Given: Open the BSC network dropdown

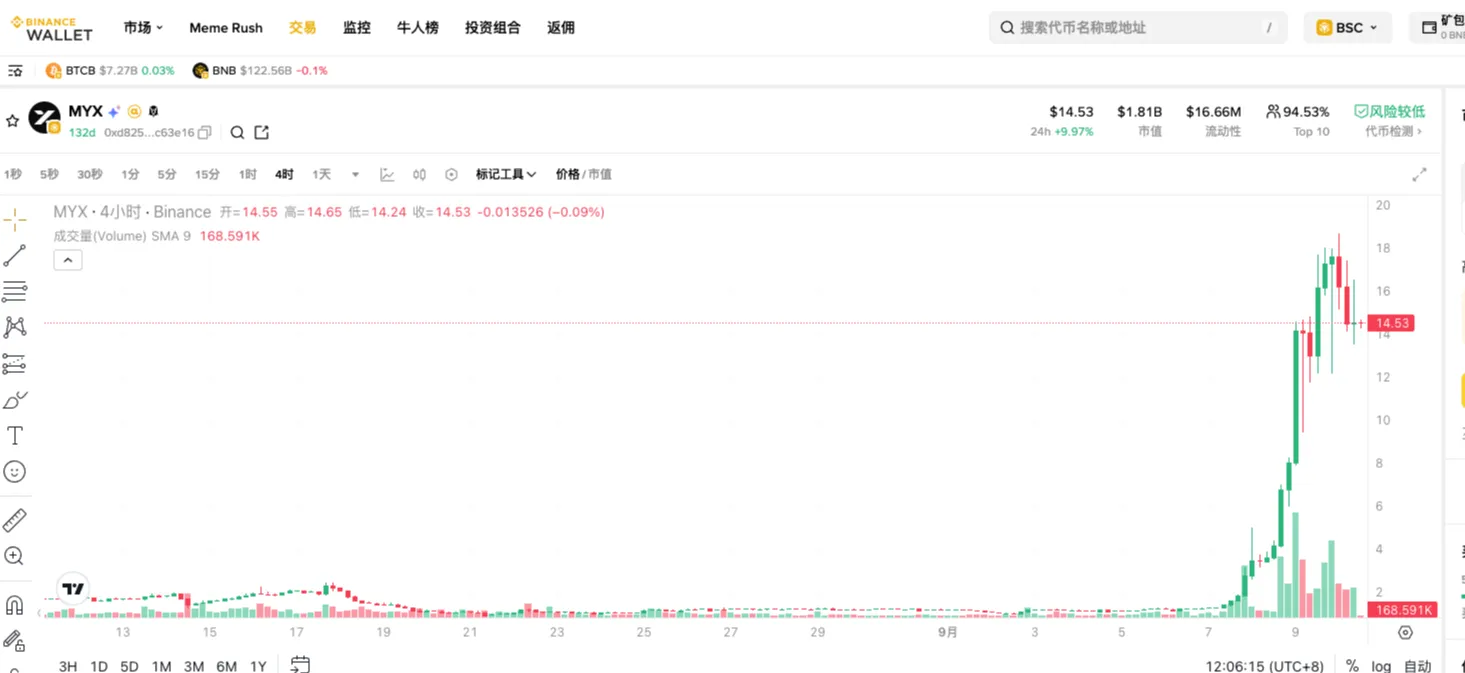Looking at the screenshot, I should pos(1348,28).
